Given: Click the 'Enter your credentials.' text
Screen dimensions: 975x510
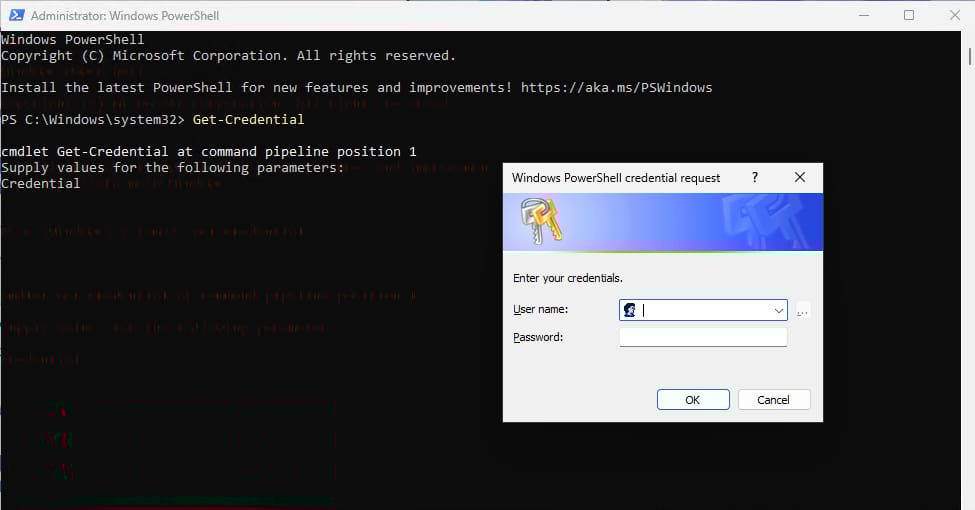Looking at the screenshot, I should click(x=567, y=278).
